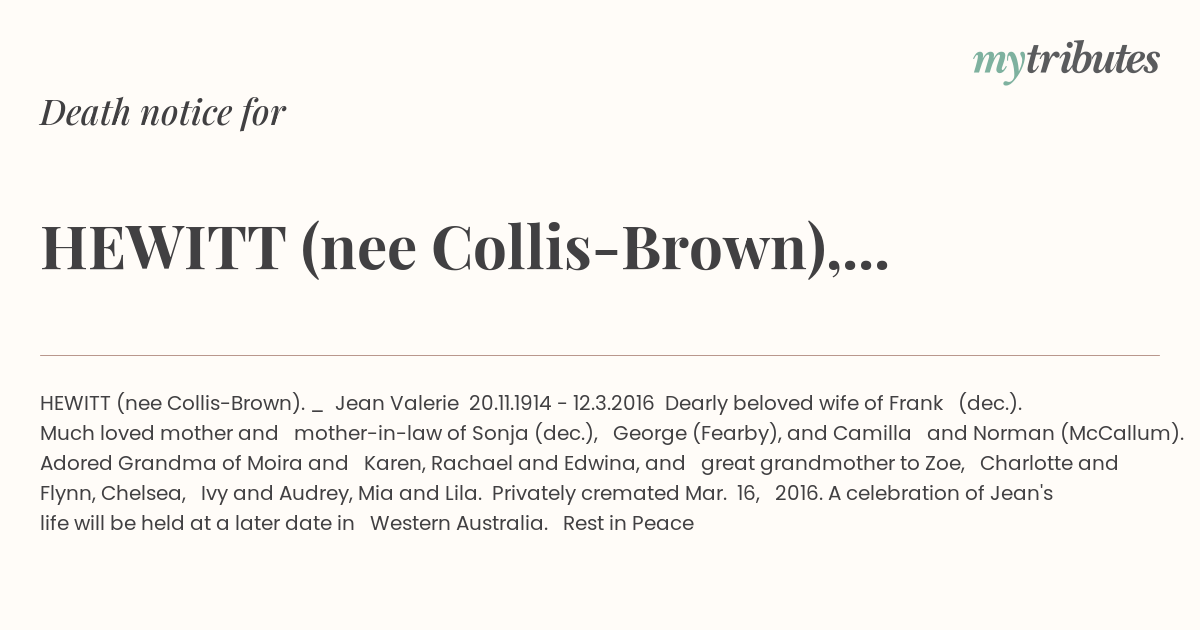
Task: Click "Ivy and Audrey, Mia and Lila"
Action: 342,493
